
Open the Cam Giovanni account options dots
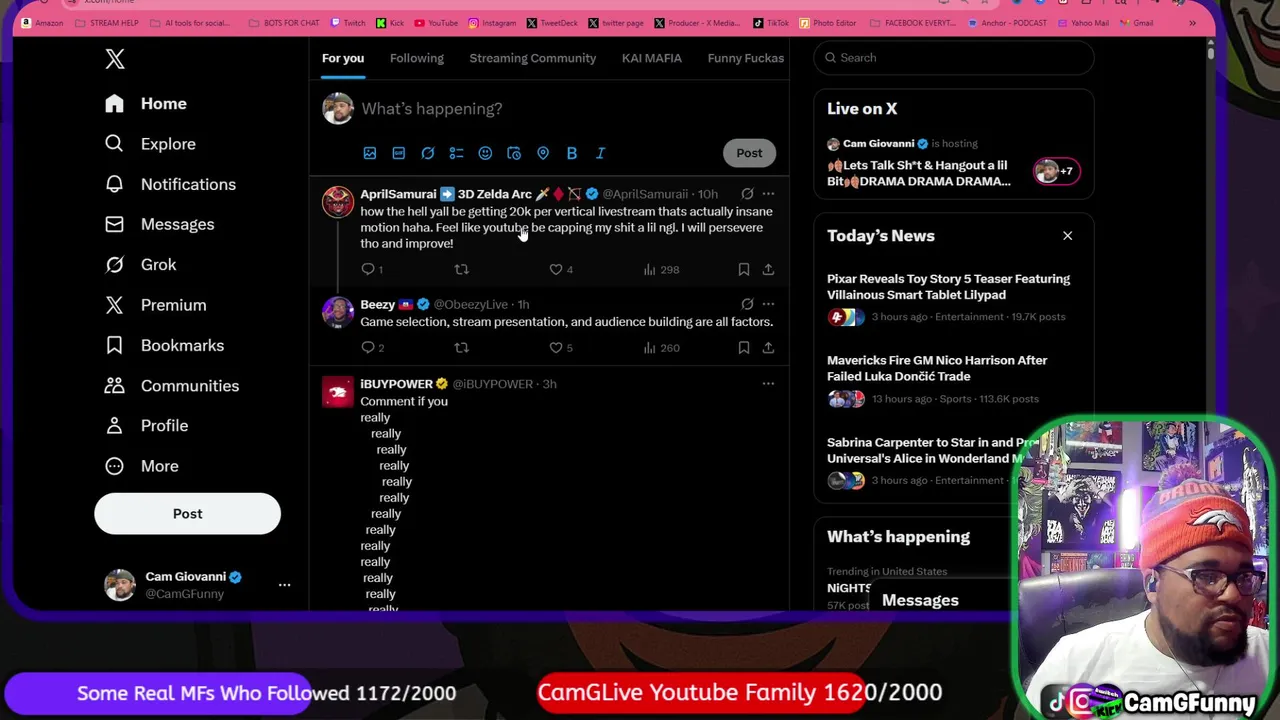pos(284,585)
